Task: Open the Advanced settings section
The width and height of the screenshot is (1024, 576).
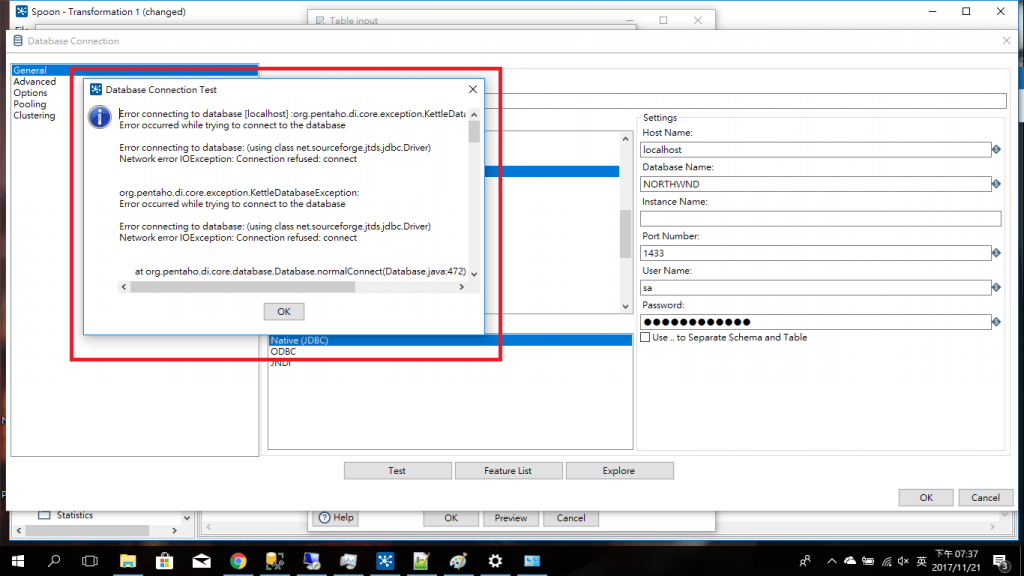Action: click(x=35, y=82)
